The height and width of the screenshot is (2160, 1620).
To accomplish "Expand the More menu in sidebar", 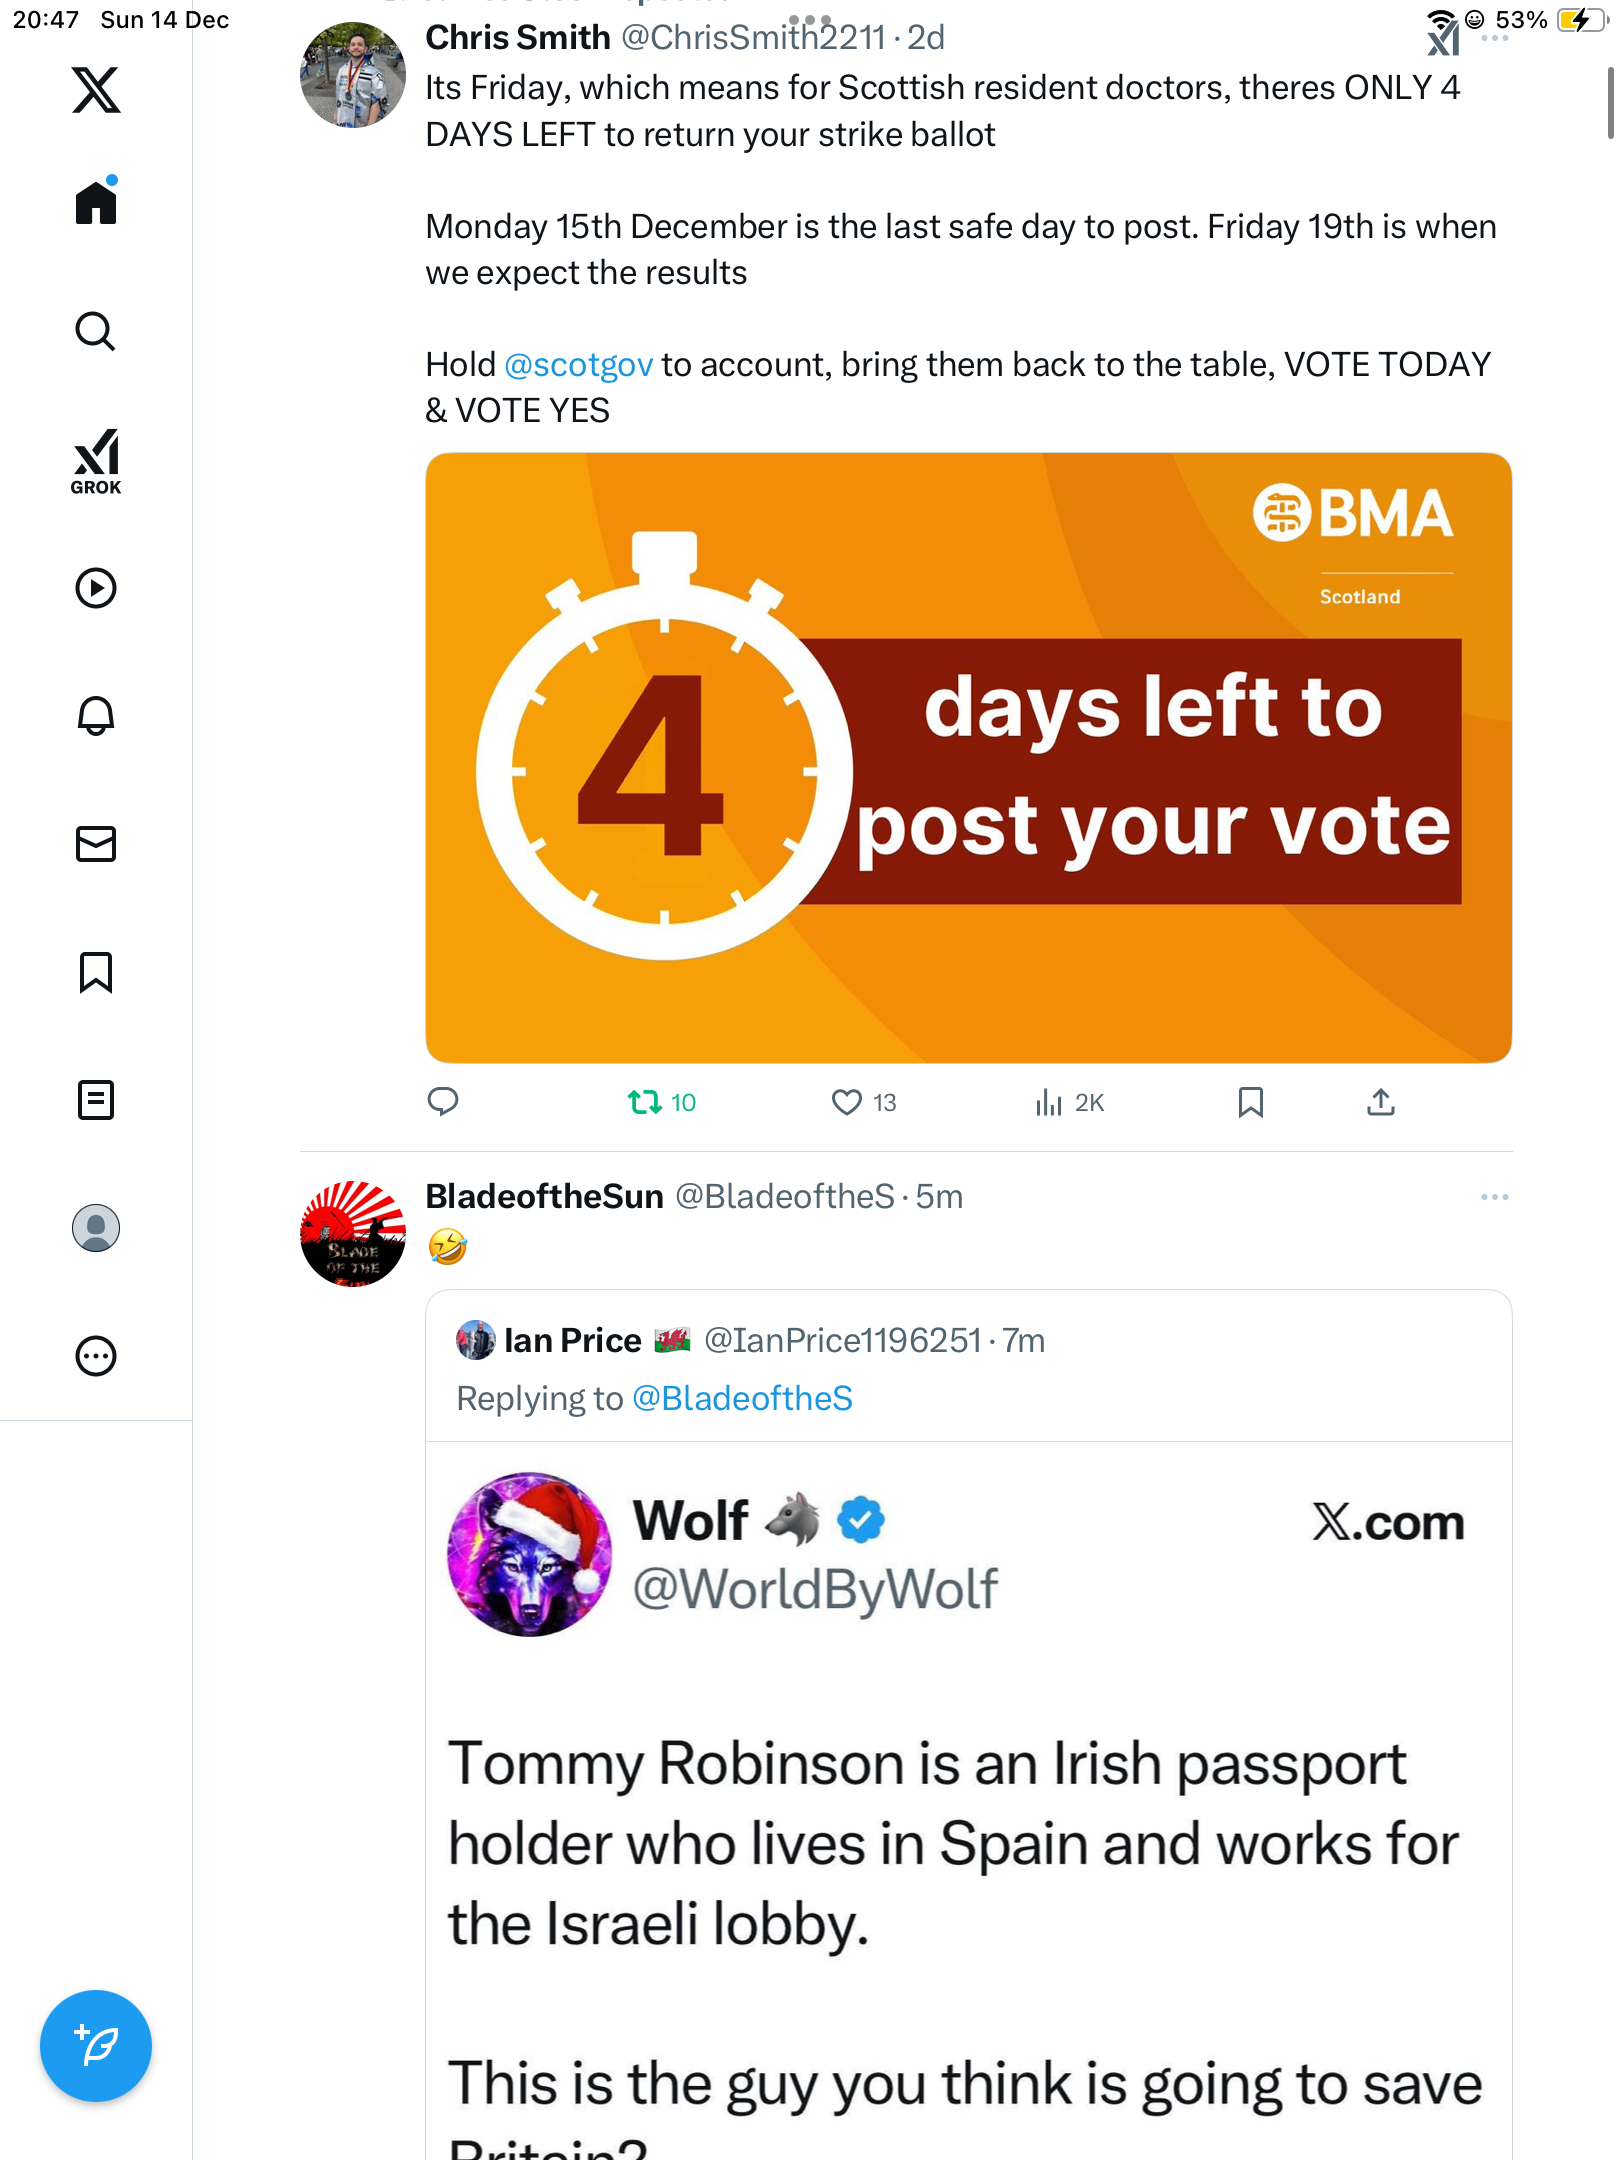I will (x=96, y=1356).
